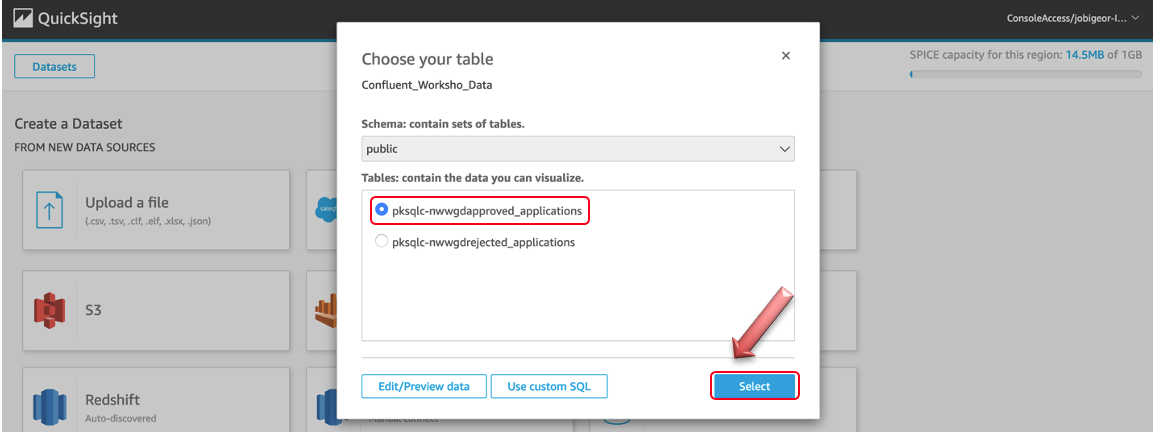Click Use custom SQL button
Viewport: 1153px width, 432px height.
[549, 386]
